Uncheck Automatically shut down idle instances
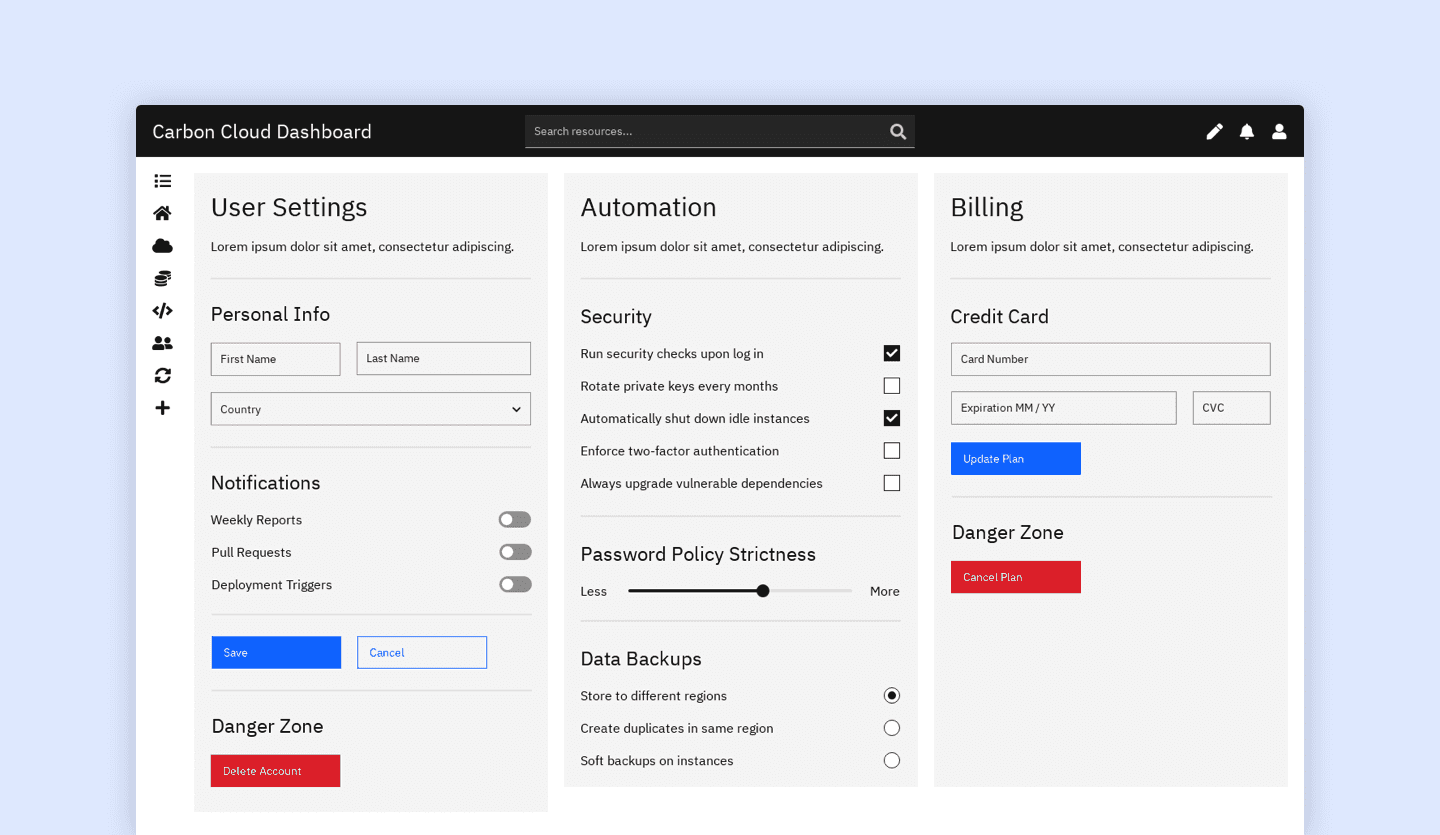The image size is (1440, 835). (892, 418)
